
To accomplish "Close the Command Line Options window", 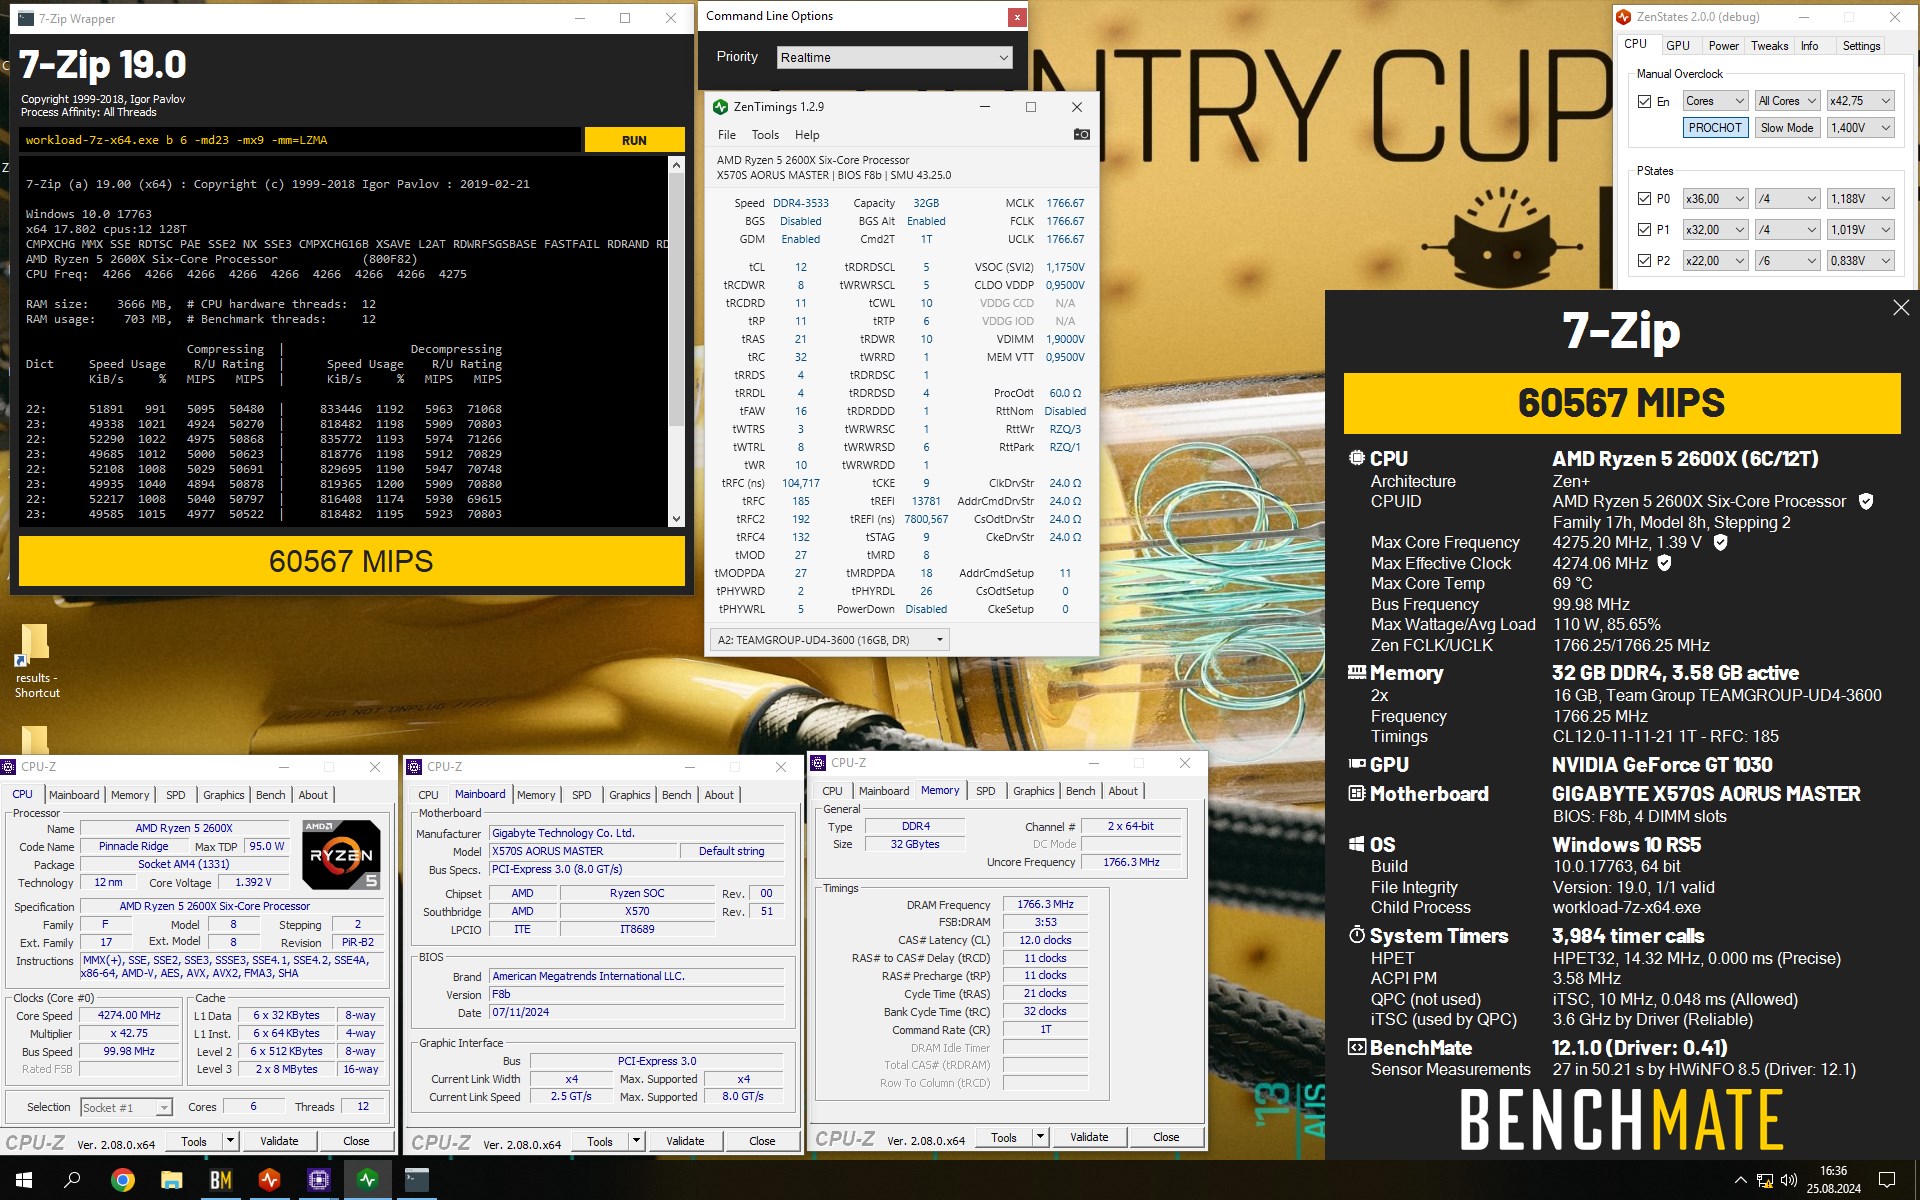I will coord(1017,17).
